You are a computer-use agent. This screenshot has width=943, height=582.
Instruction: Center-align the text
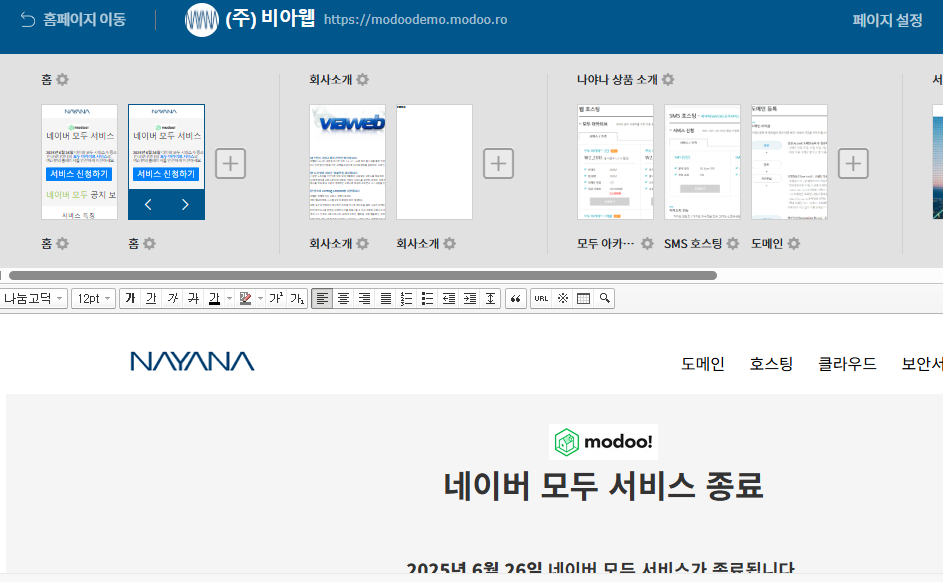coord(343,298)
